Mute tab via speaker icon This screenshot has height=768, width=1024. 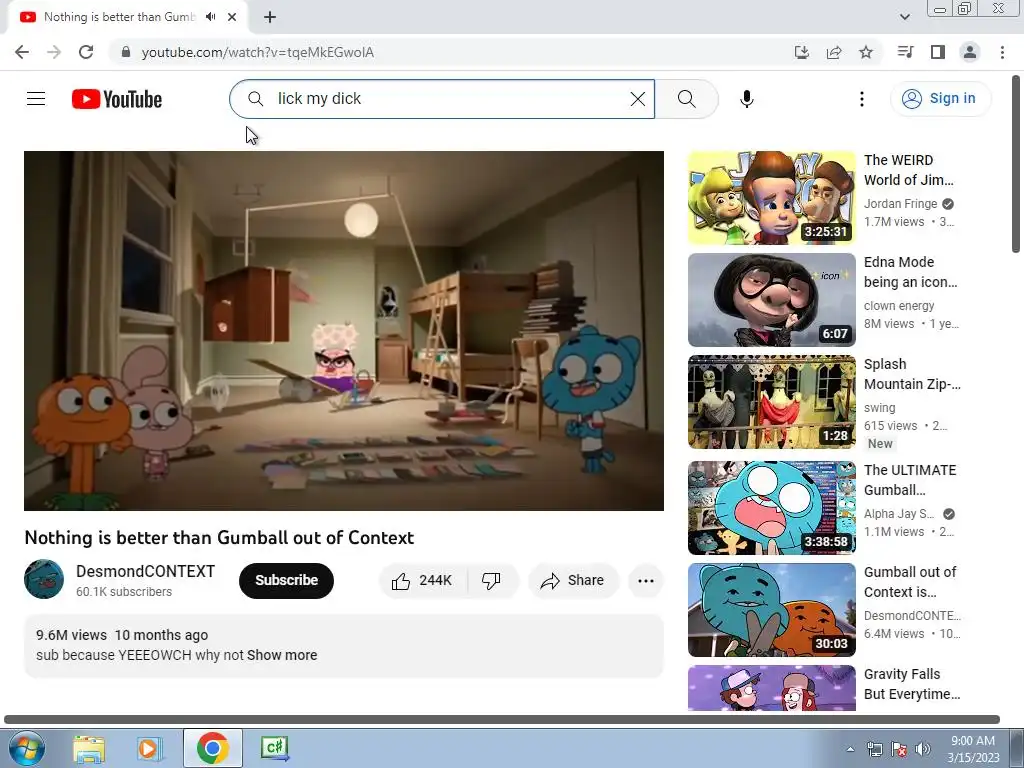point(210,17)
